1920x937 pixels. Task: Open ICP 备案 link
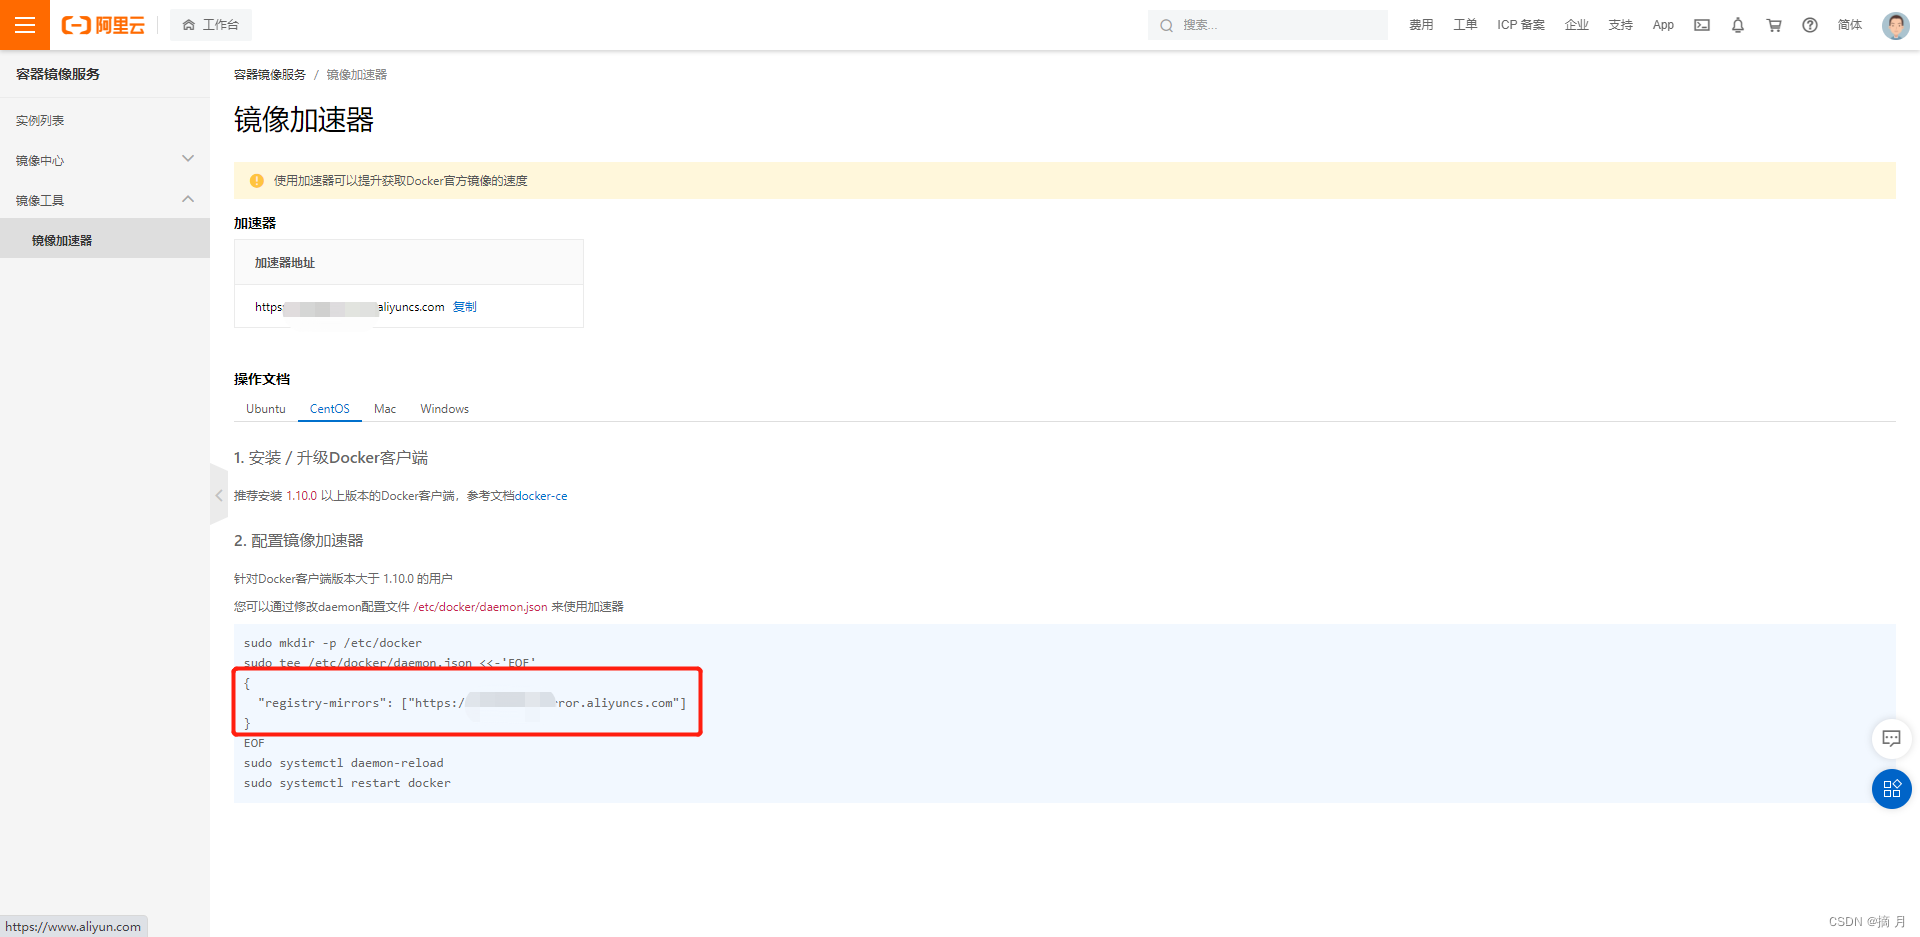[1521, 25]
